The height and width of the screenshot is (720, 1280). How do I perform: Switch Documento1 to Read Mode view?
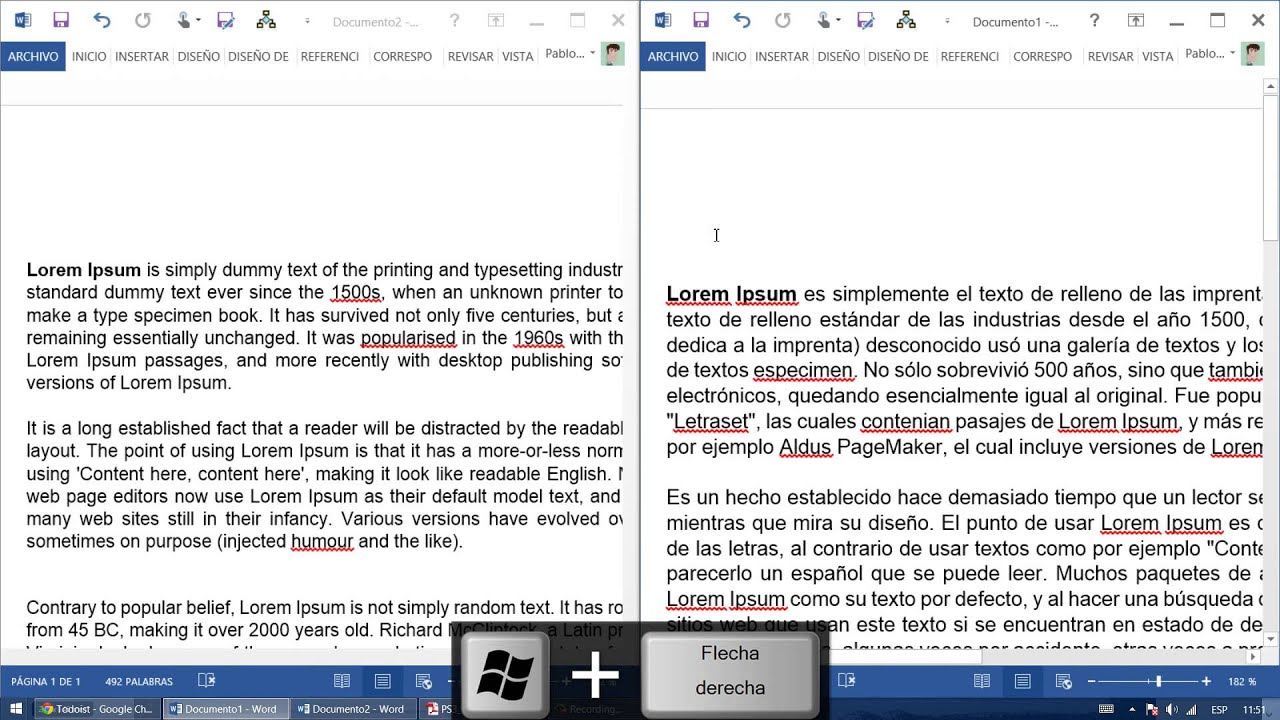click(982, 681)
